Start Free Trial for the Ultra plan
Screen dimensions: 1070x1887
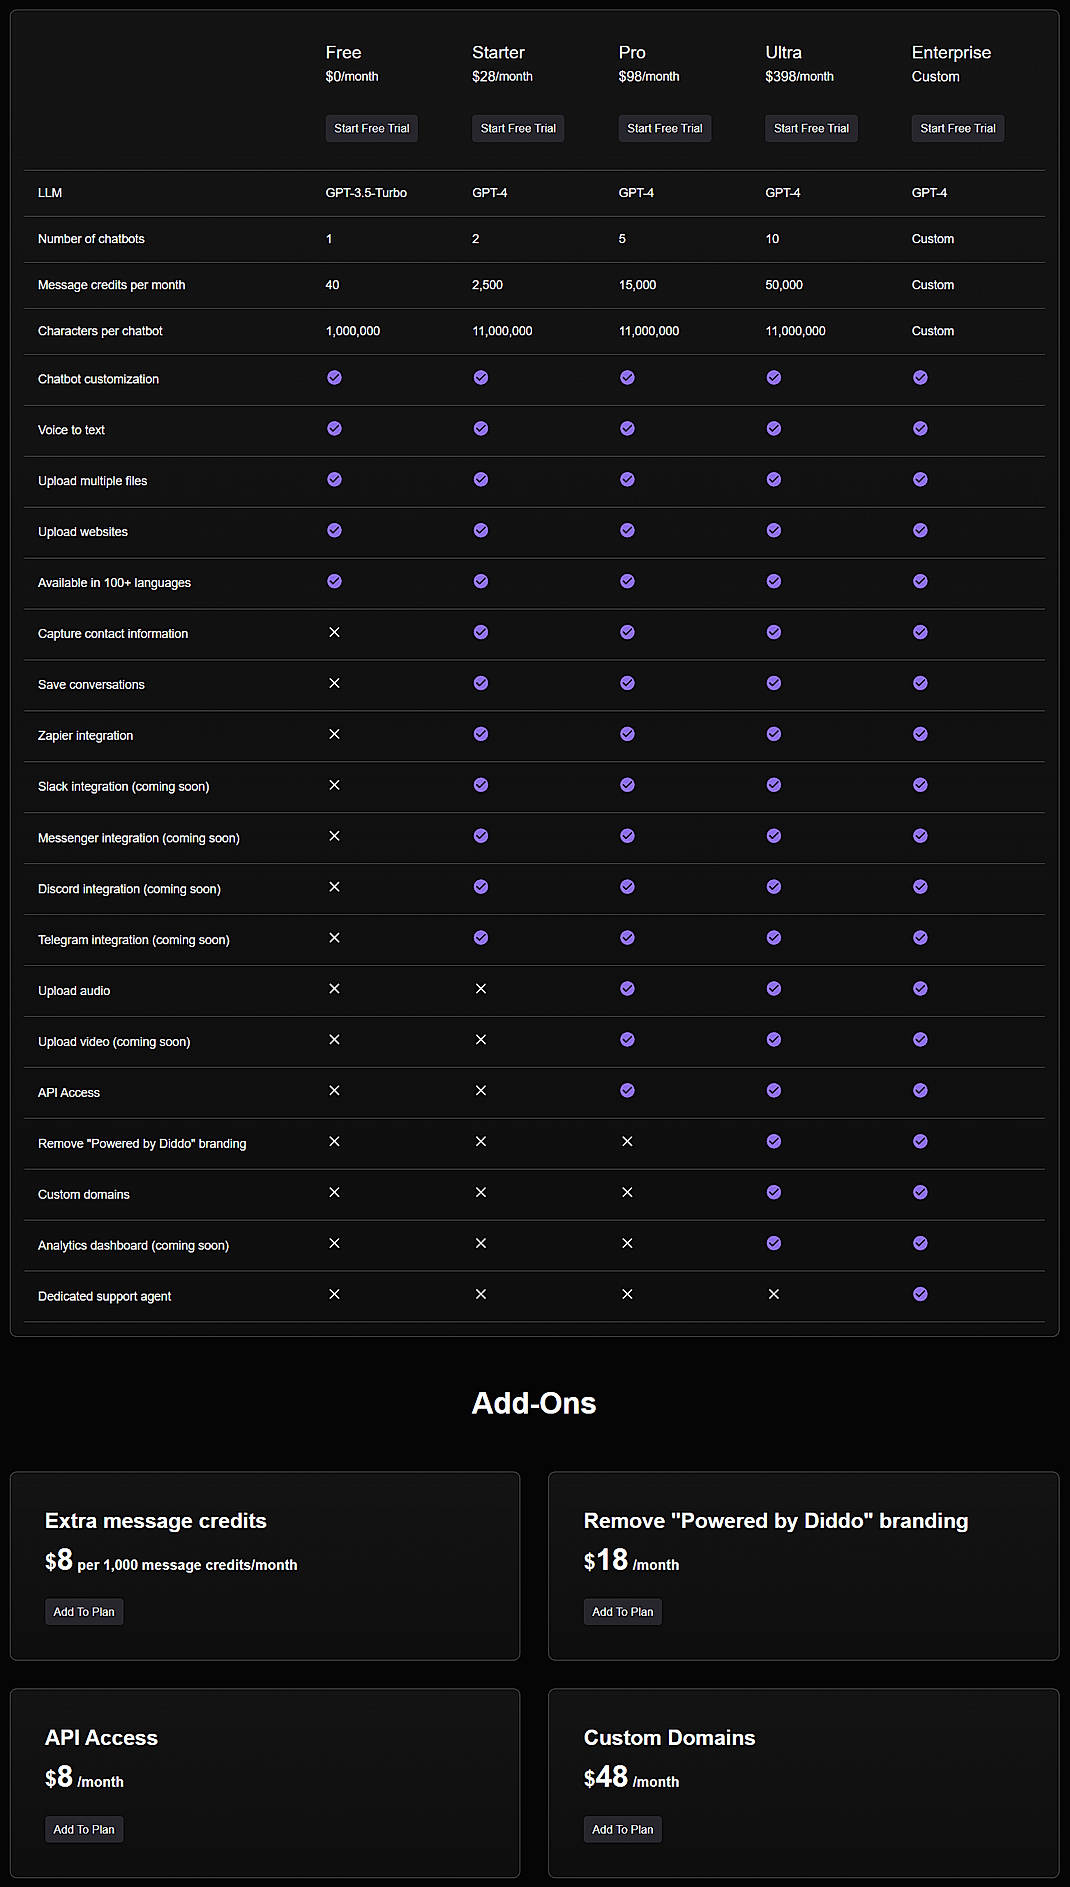coord(811,128)
